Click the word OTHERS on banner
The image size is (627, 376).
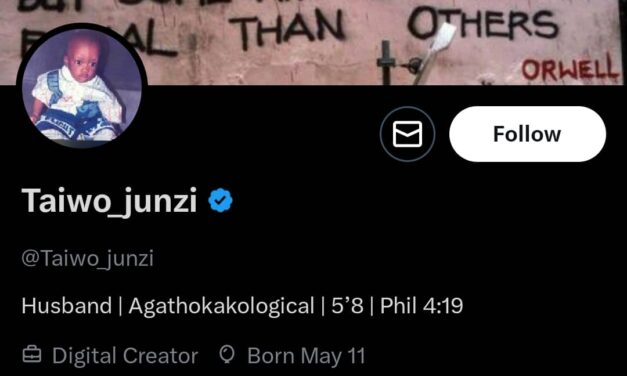(x=482, y=23)
